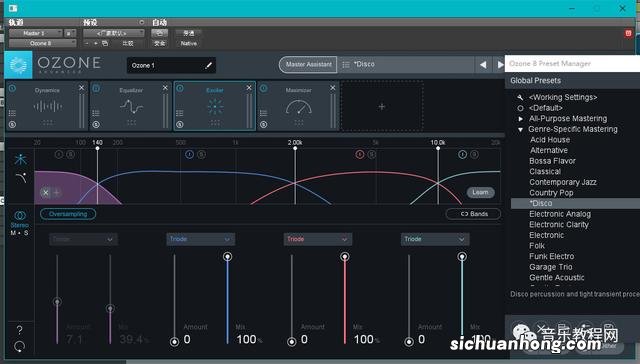Select the Acid House preset
640x364 pixels.
pos(550,140)
